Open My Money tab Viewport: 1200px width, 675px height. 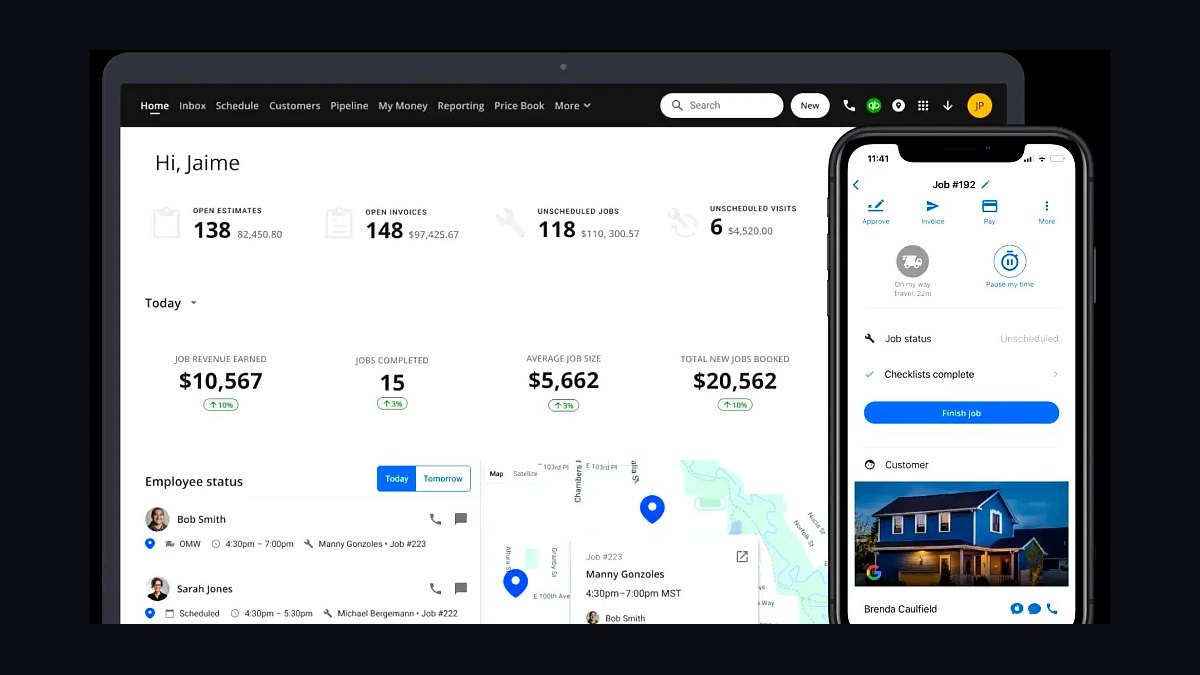[403, 105]
